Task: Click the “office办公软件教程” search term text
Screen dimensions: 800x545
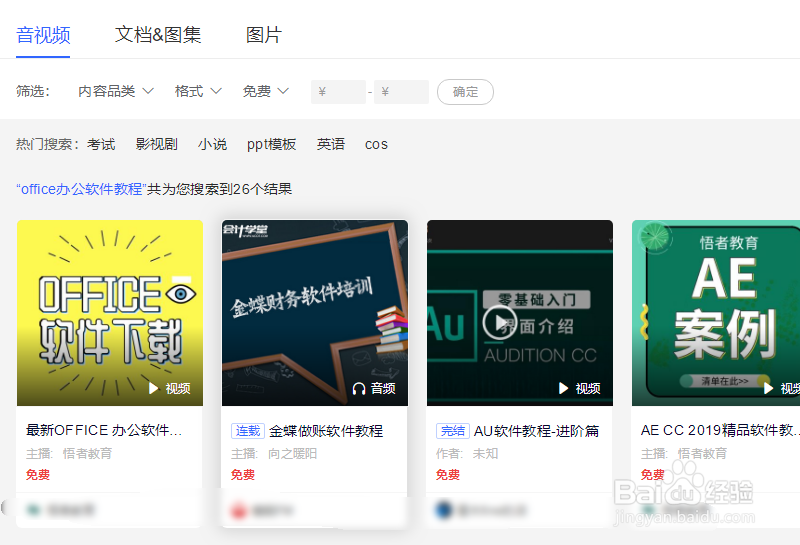Action: [x=81, y=189]
